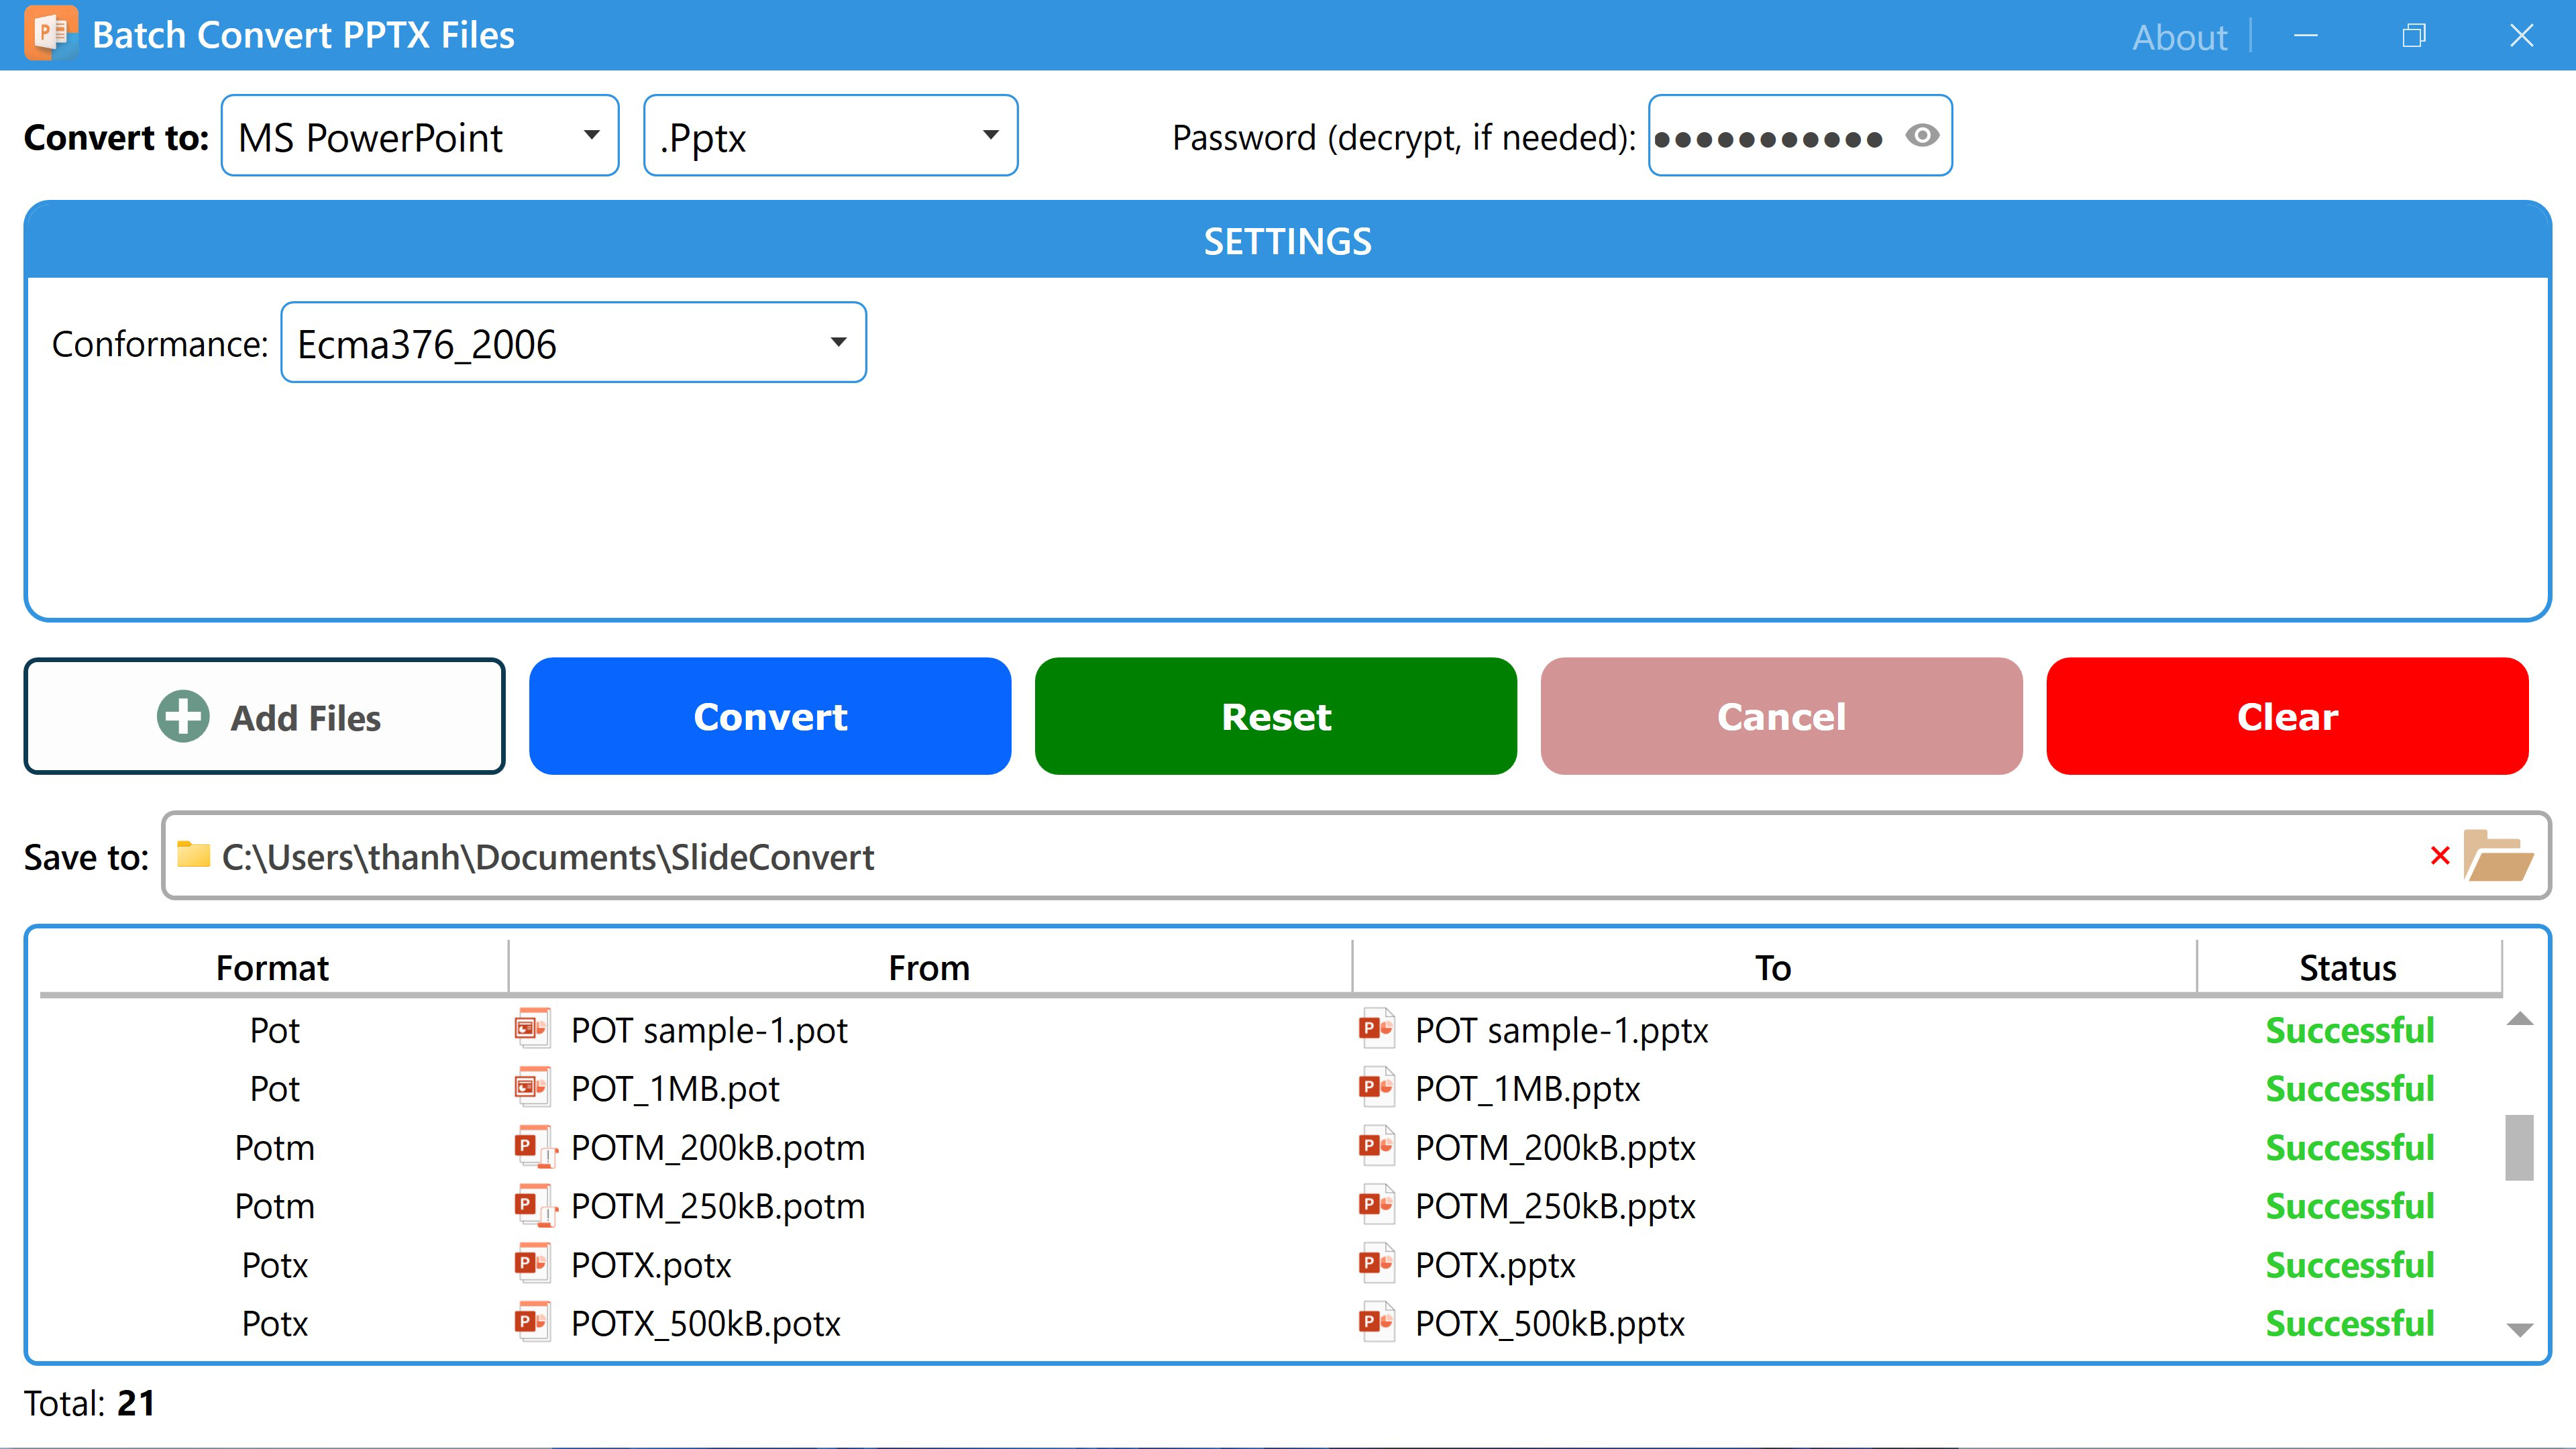
Task: Click the yellow folder icon beside the save path
Action: point(193,854)
